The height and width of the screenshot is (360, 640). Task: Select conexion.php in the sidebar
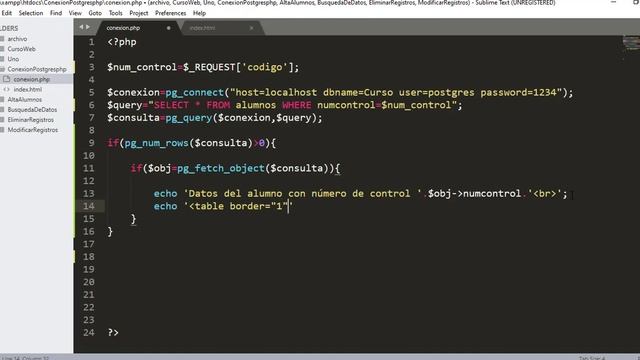pos(31,79)
